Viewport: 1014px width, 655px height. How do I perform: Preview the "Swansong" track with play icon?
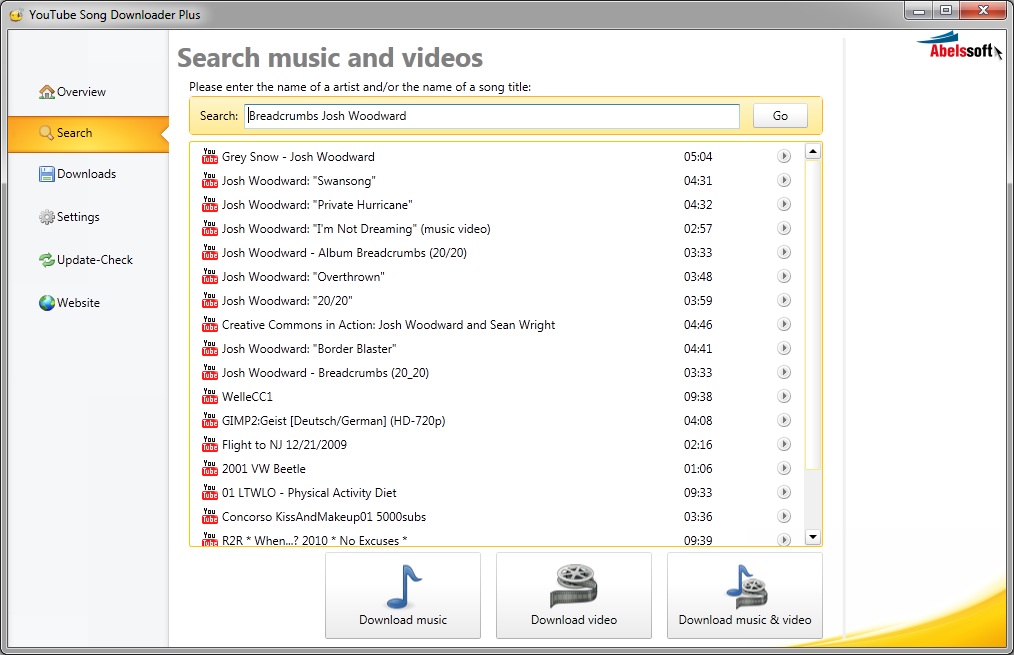784,180
